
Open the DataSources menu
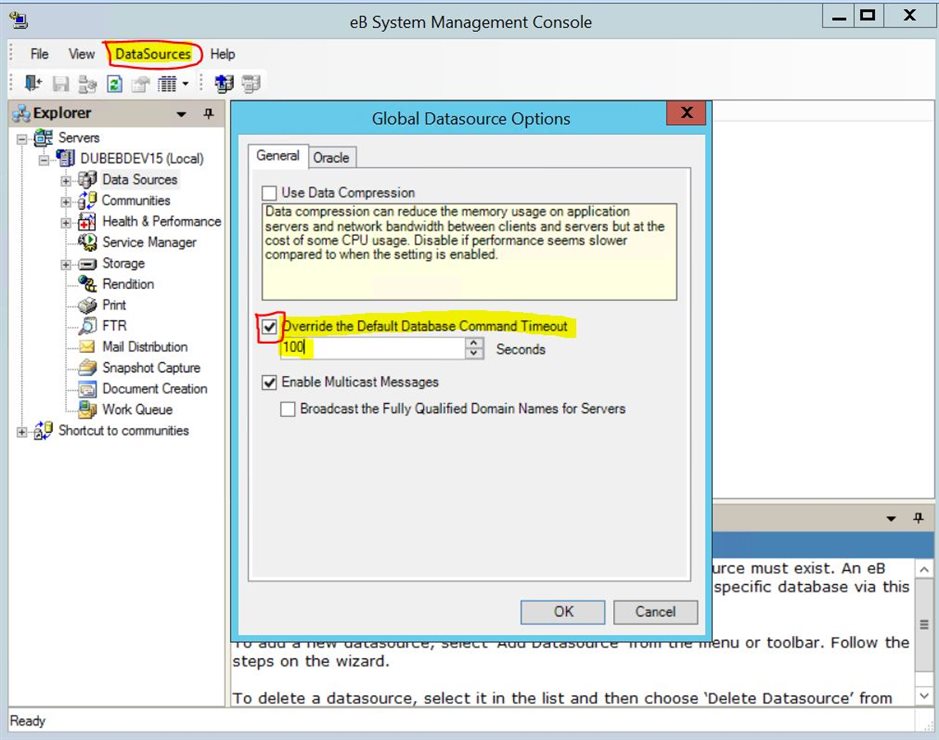[154, 54]
